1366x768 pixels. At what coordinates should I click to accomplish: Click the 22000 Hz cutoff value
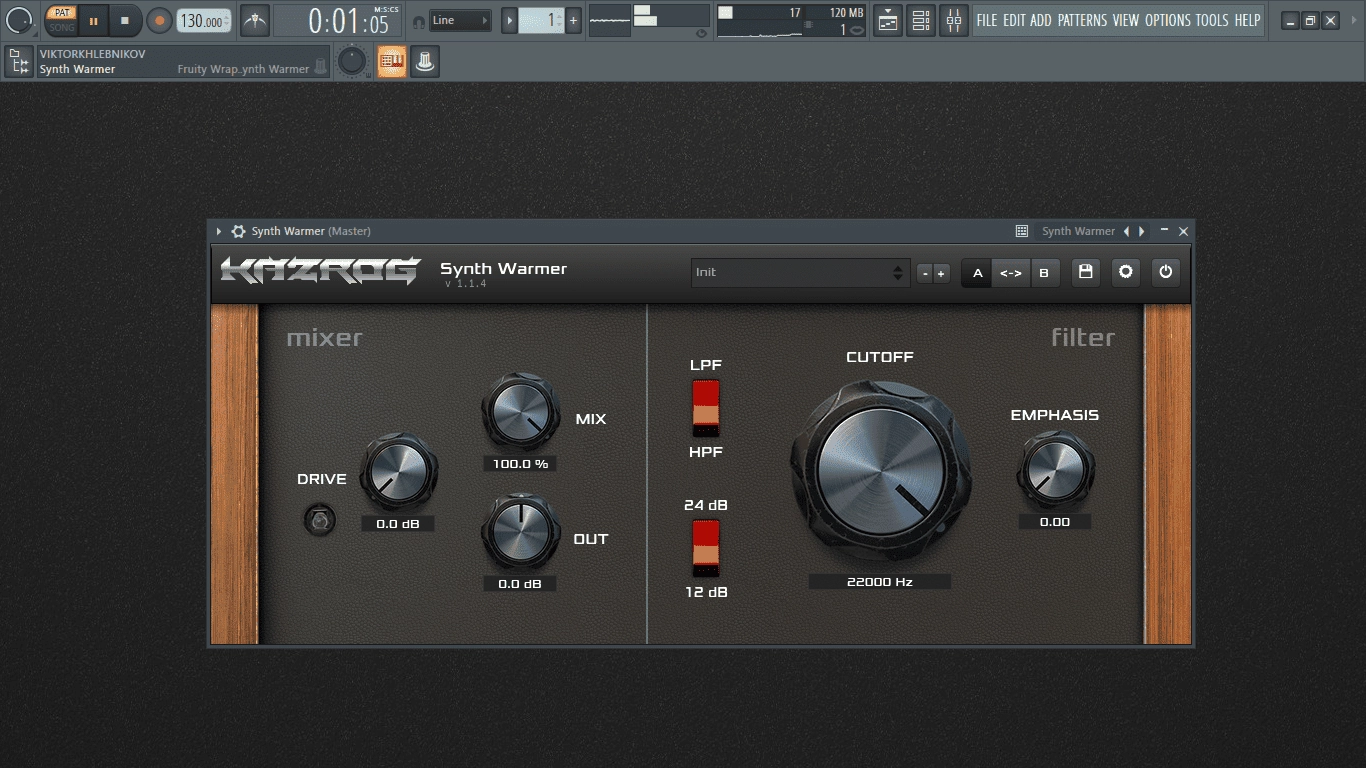pos(880,581)
